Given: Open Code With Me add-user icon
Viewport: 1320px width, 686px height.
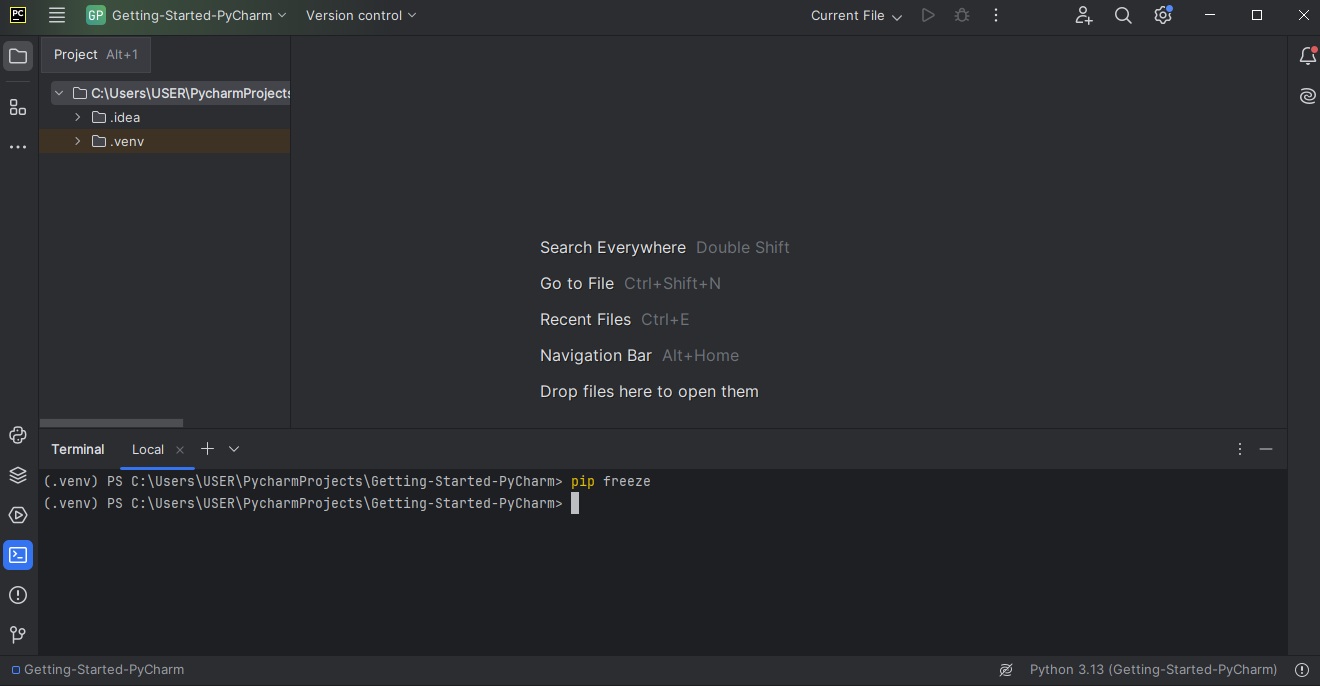Looking at the screenshot, I should (1084, 15).
